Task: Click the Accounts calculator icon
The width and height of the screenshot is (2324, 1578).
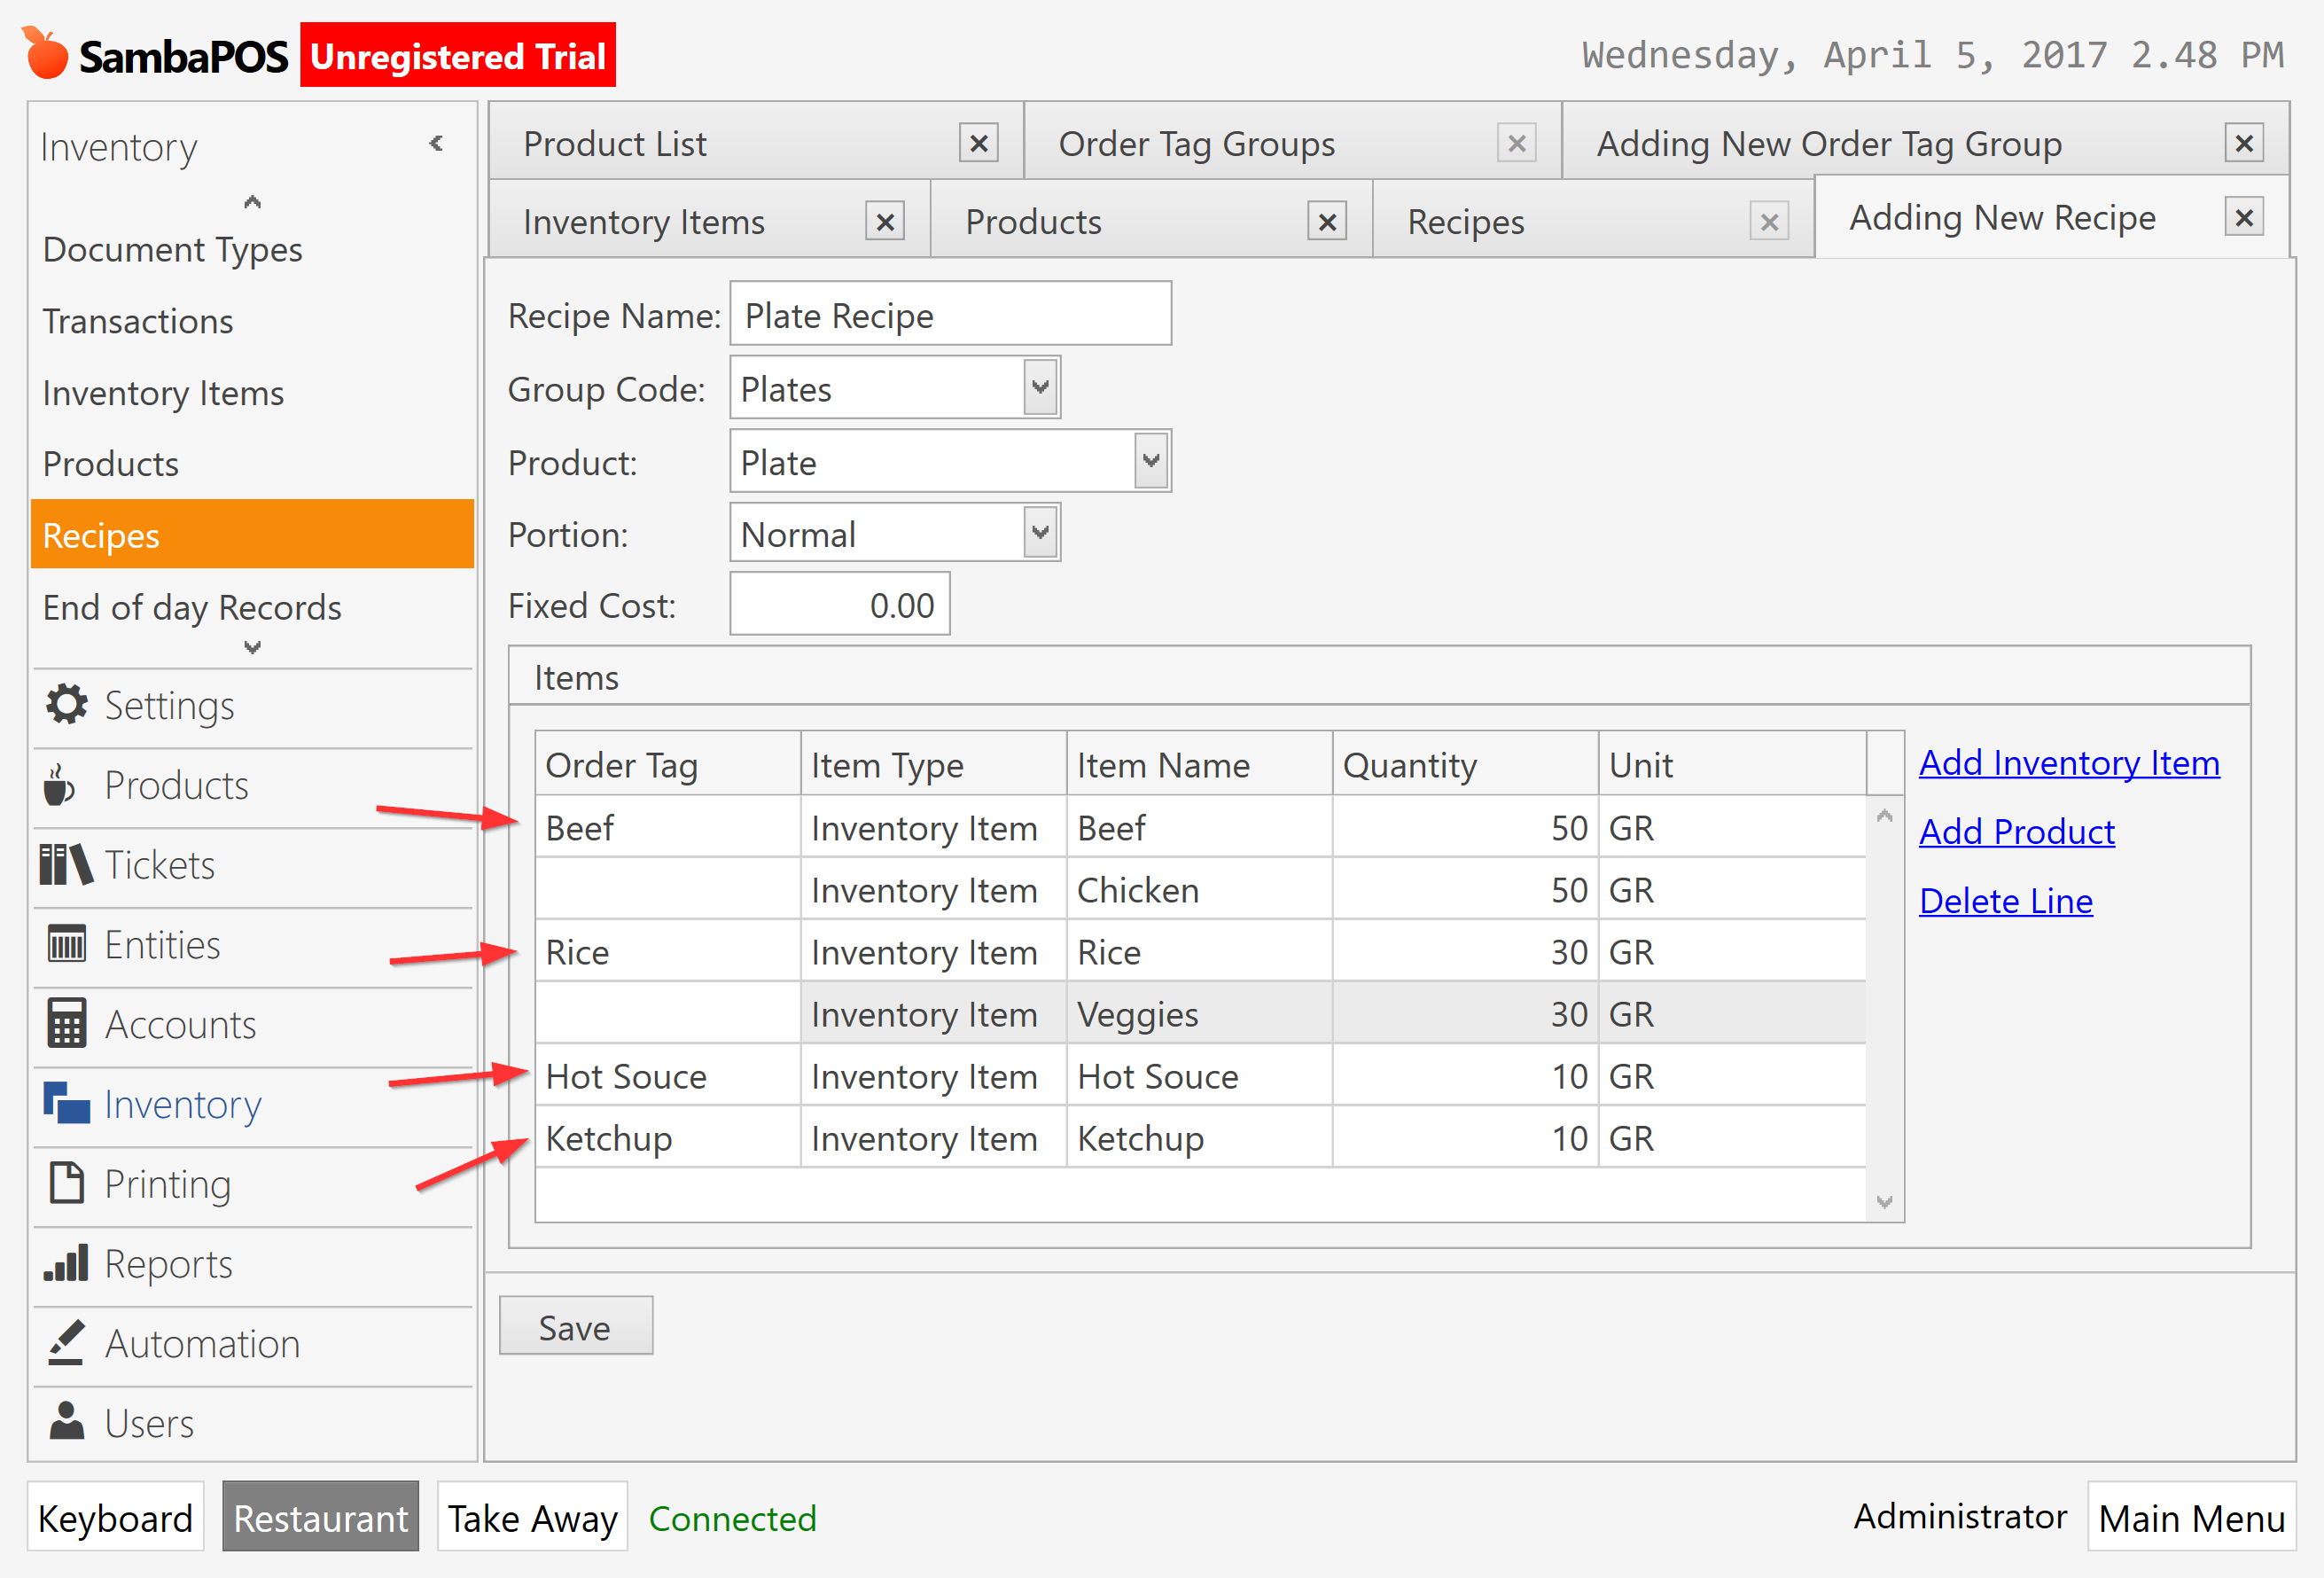Action: pos(67,1023)
